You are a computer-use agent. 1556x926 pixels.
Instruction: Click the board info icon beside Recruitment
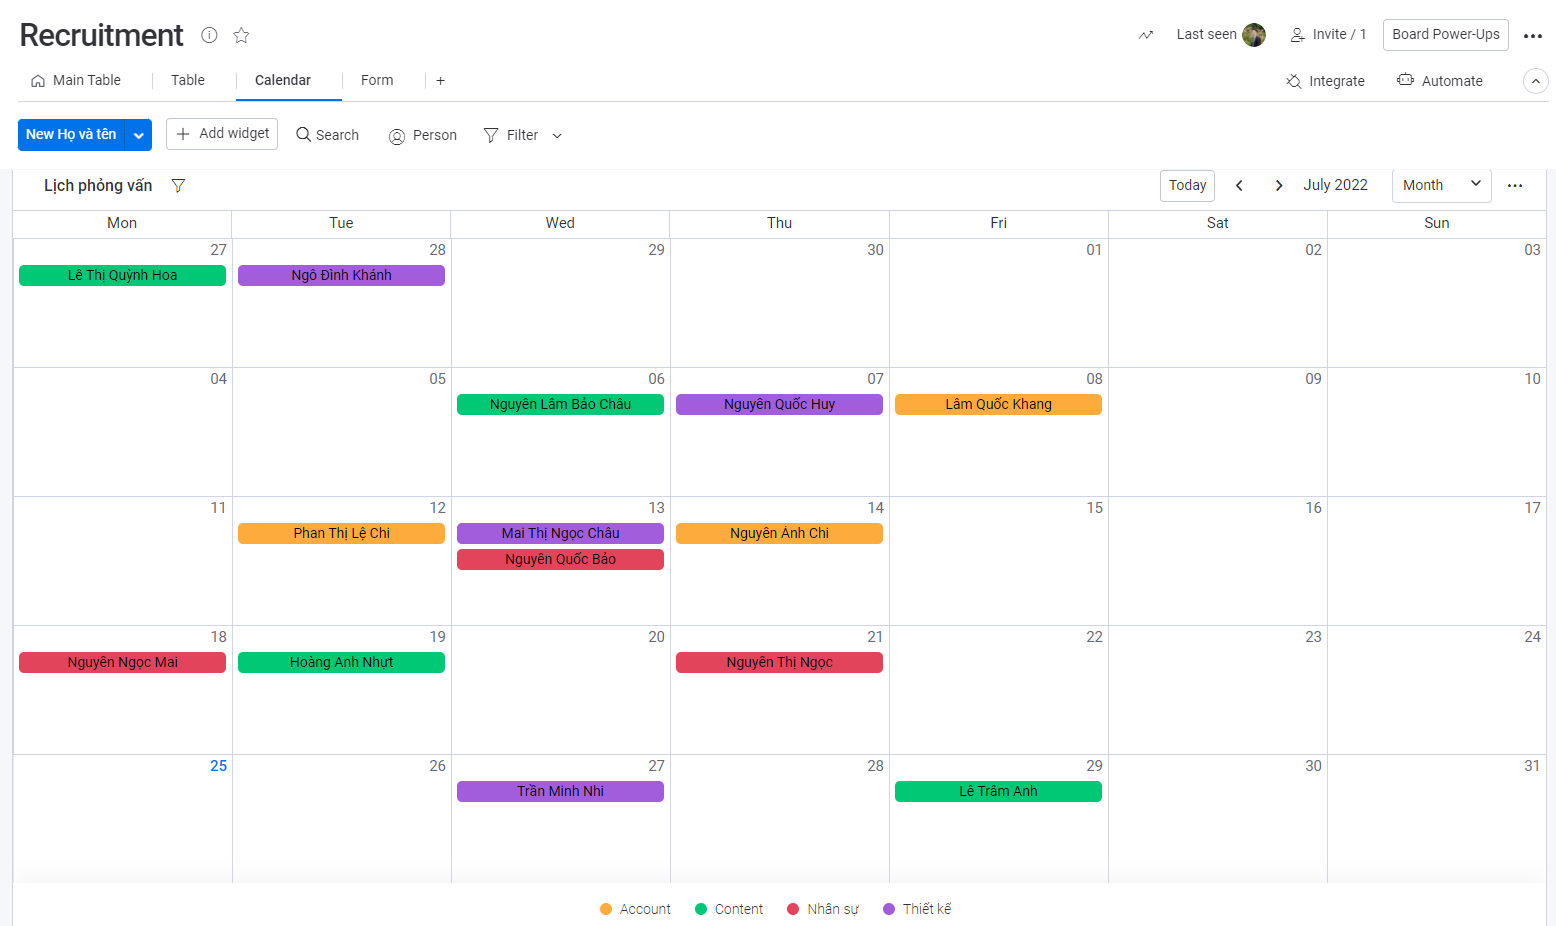[x=209, y=35]
